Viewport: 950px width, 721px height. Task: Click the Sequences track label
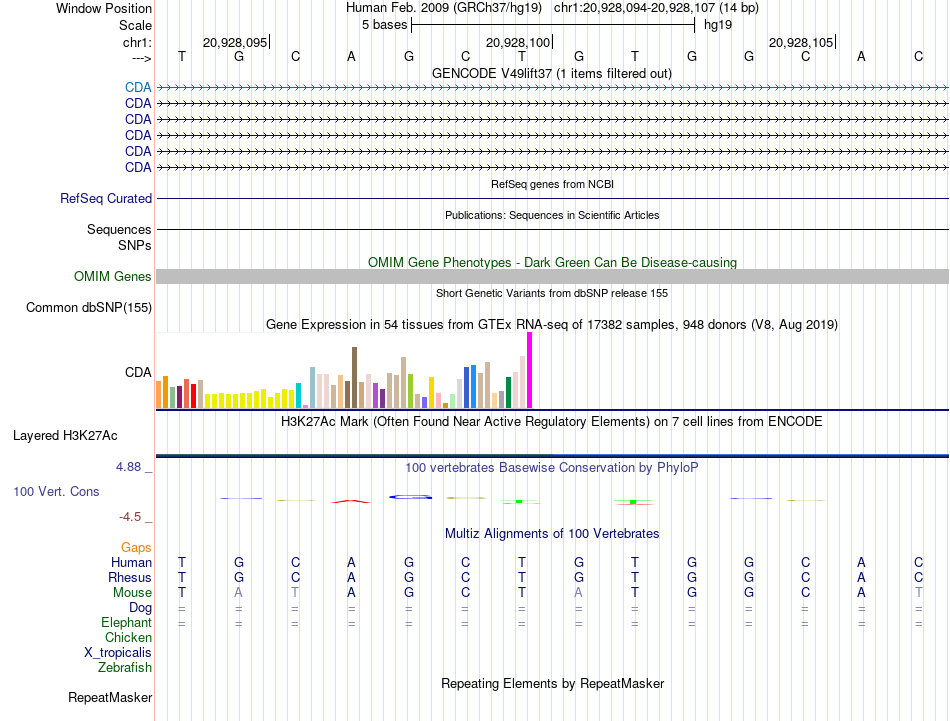(119, 229)
